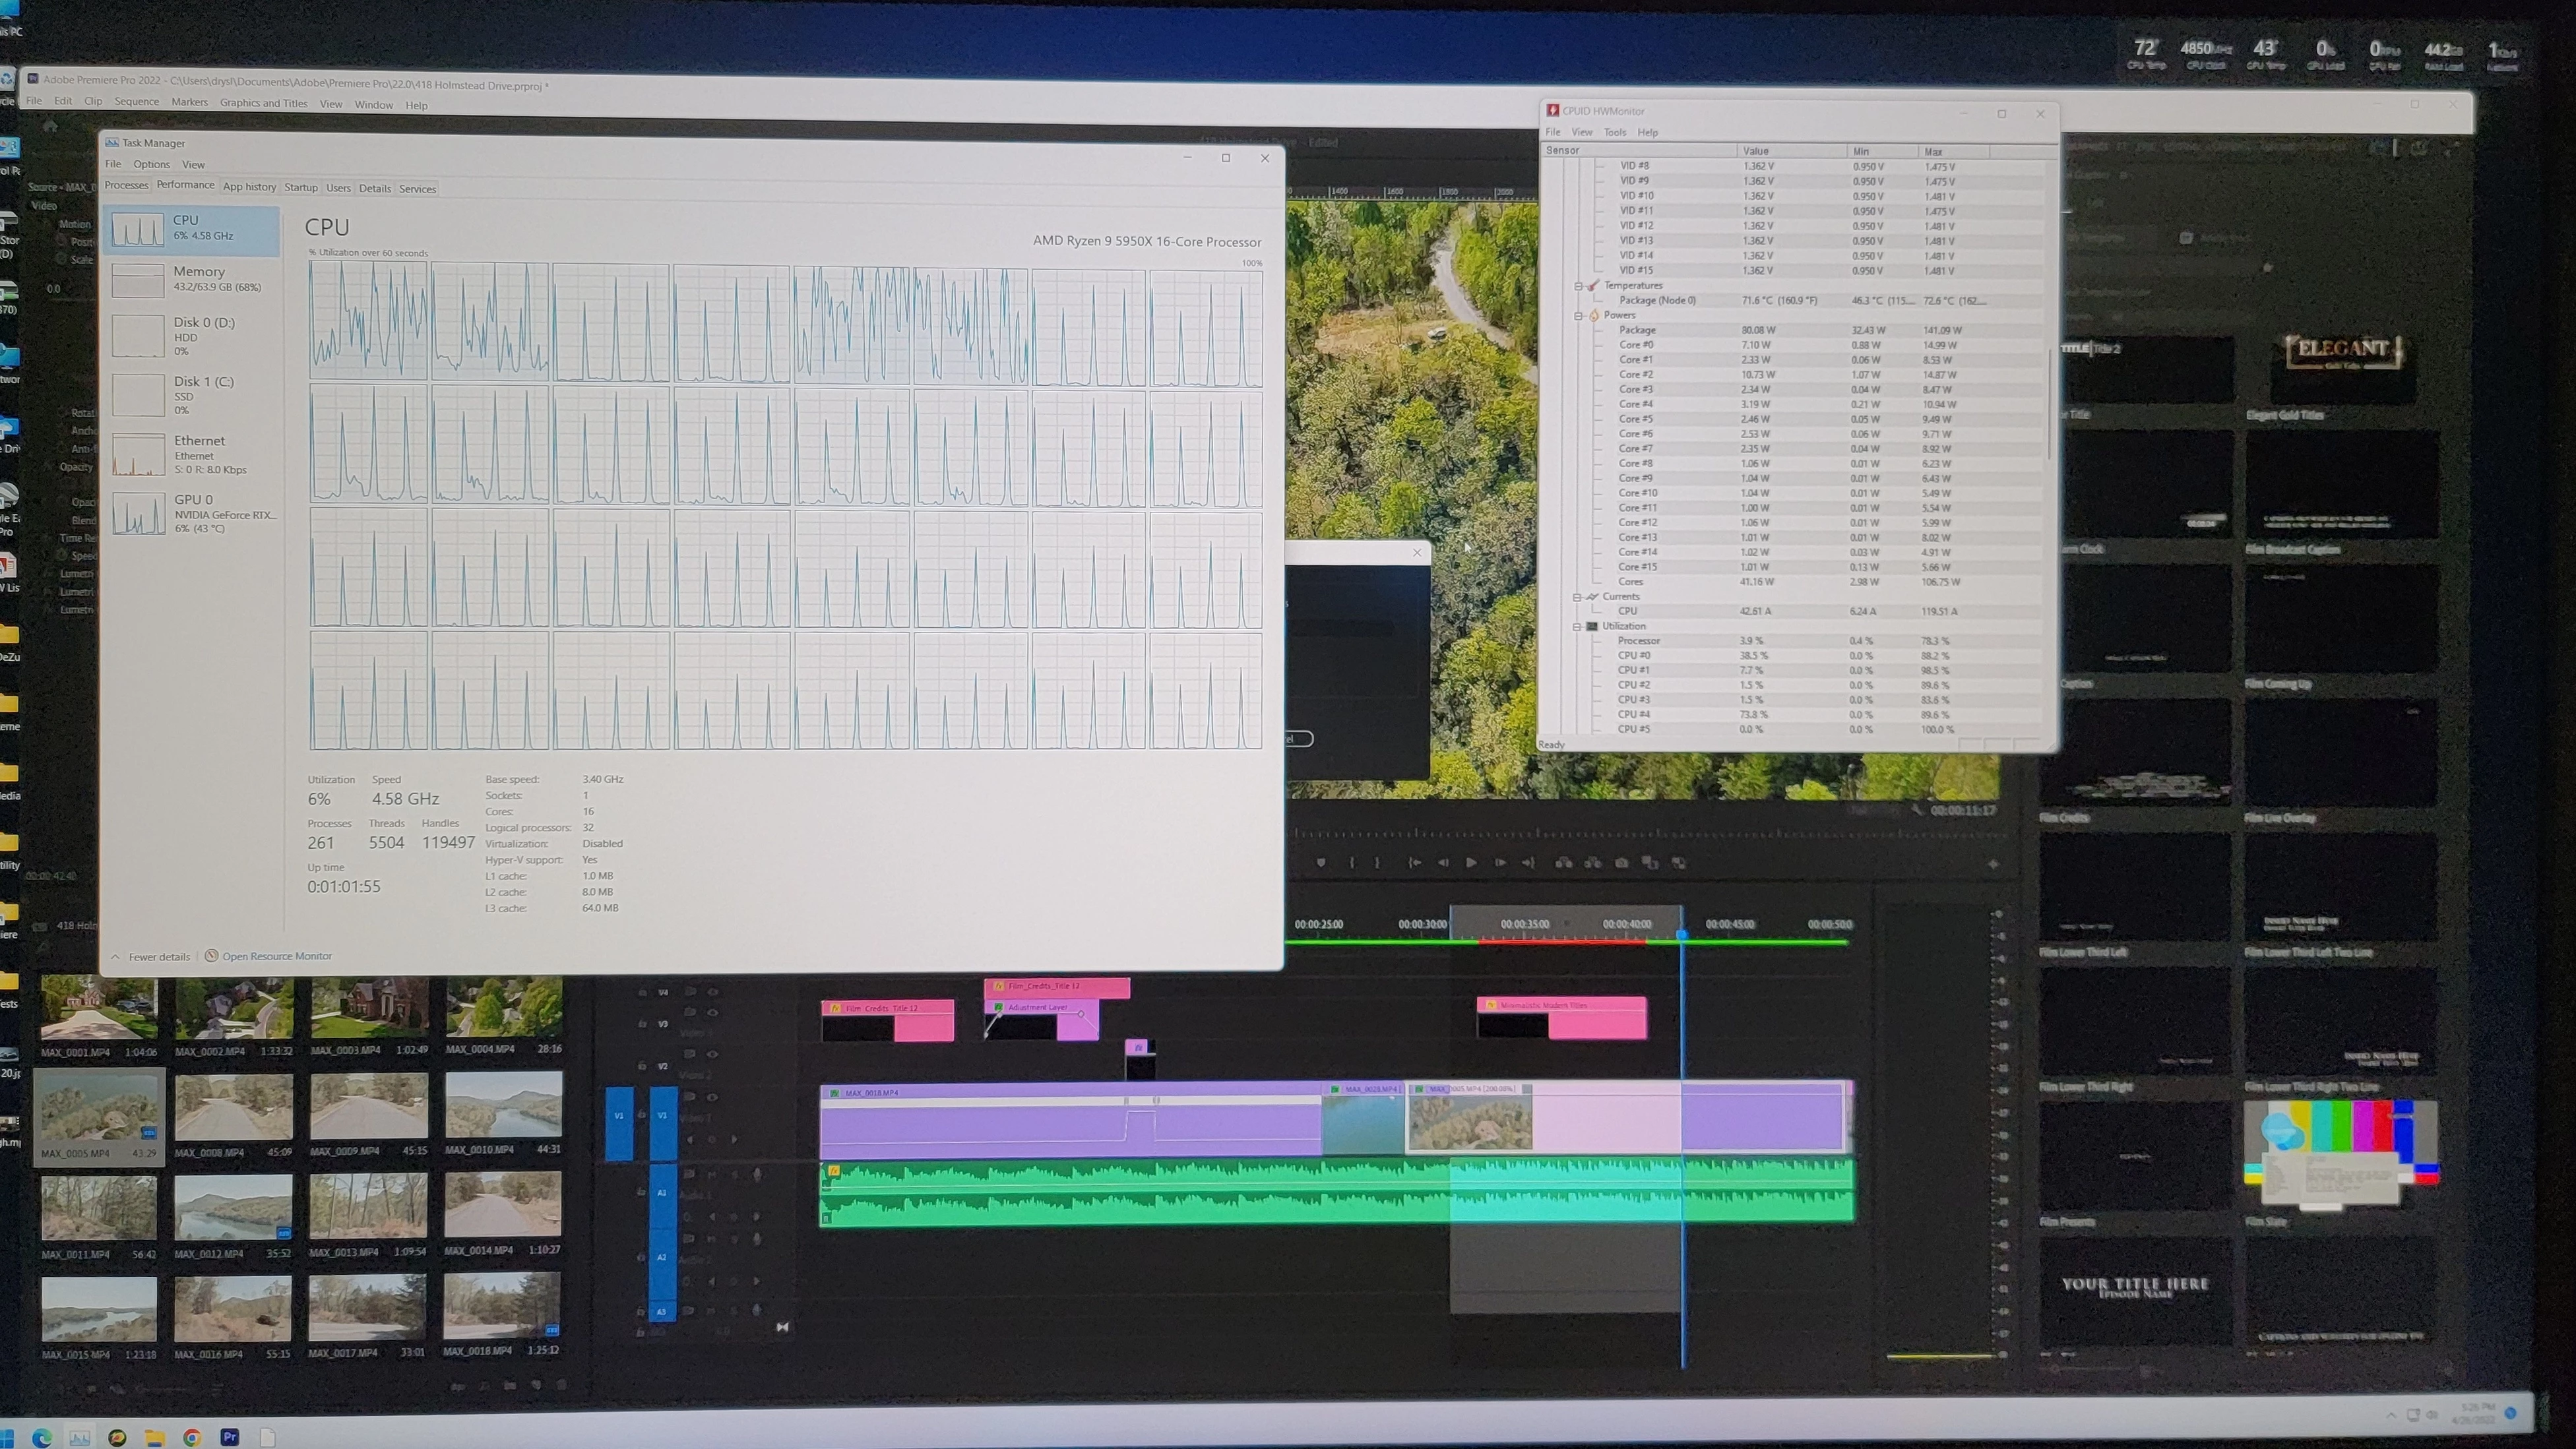
Task: Click the Step Forward one frame icon
Action: coord(1500,863)
